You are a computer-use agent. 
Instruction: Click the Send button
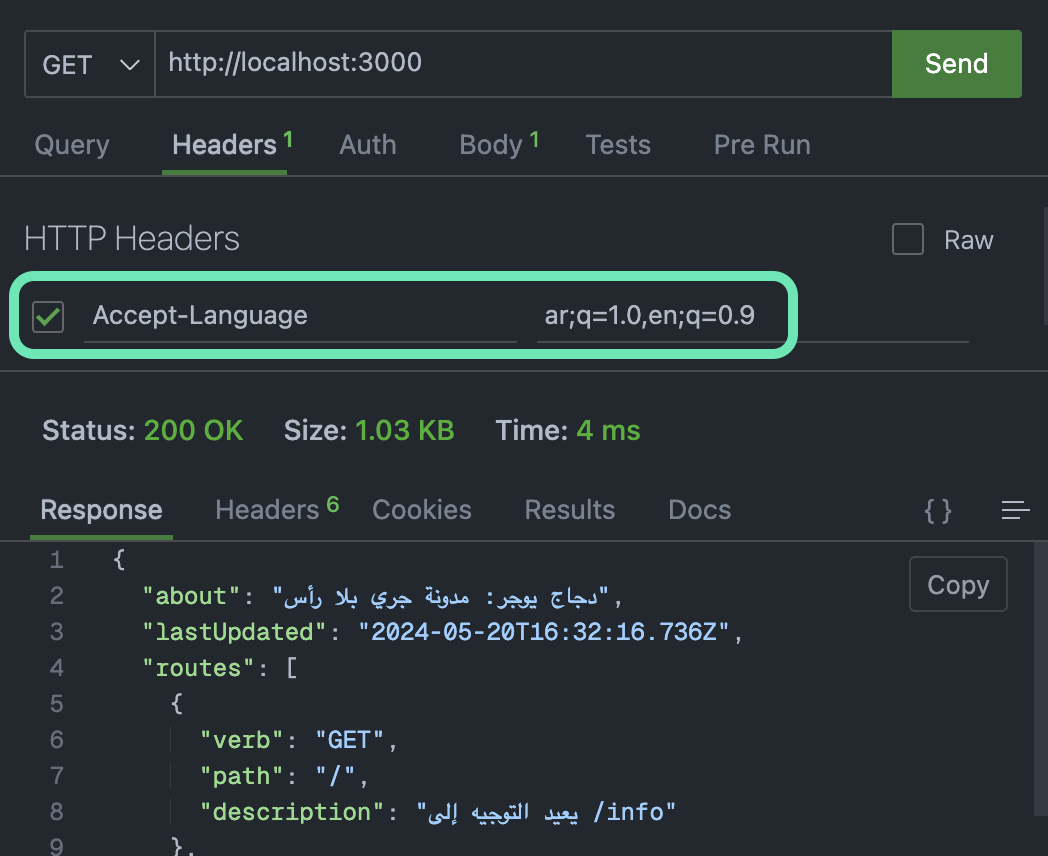(955, 63)
